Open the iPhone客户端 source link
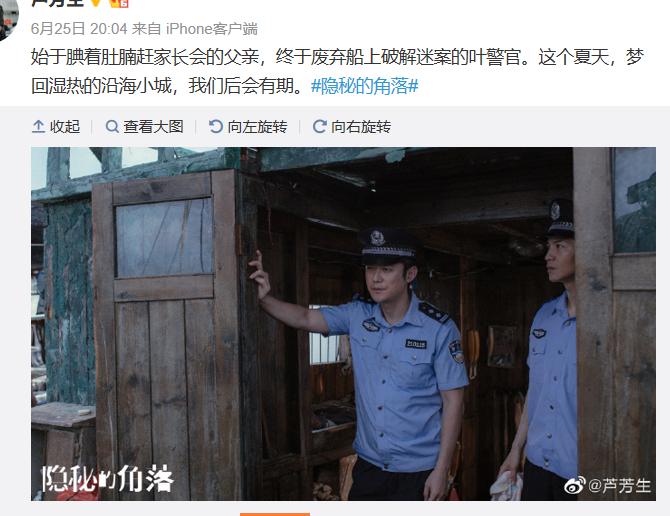This screenshot has width=670, height=516. tap(212, 29)
